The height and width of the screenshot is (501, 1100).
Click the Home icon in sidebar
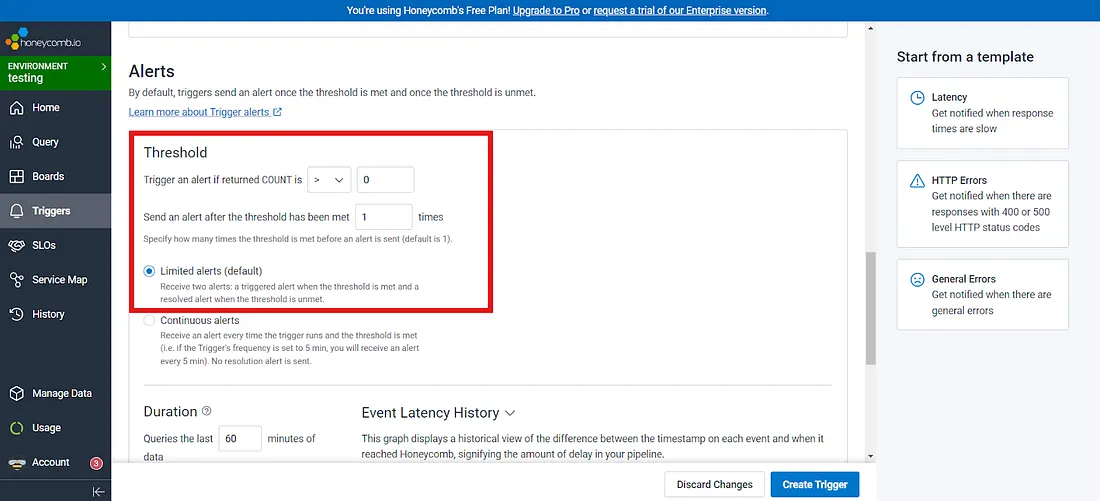point(16,108)
